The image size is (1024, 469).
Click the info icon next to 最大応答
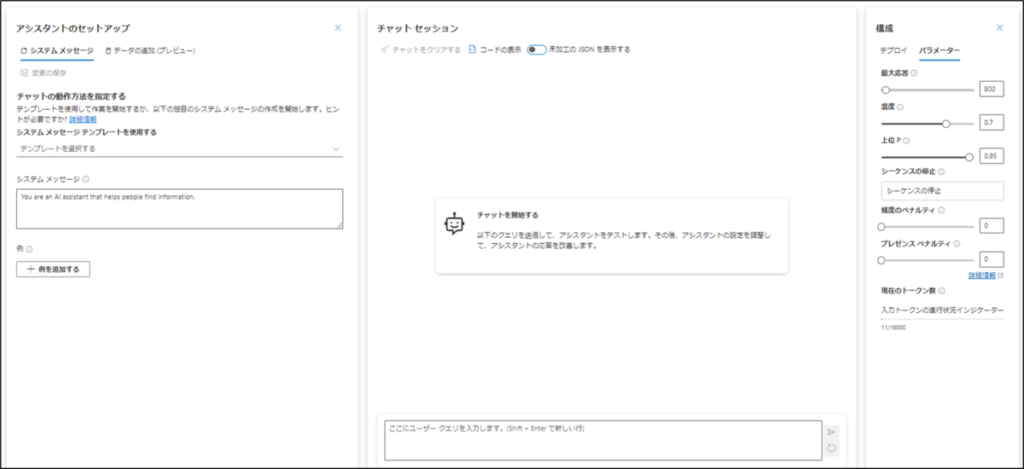pos(914,73)
